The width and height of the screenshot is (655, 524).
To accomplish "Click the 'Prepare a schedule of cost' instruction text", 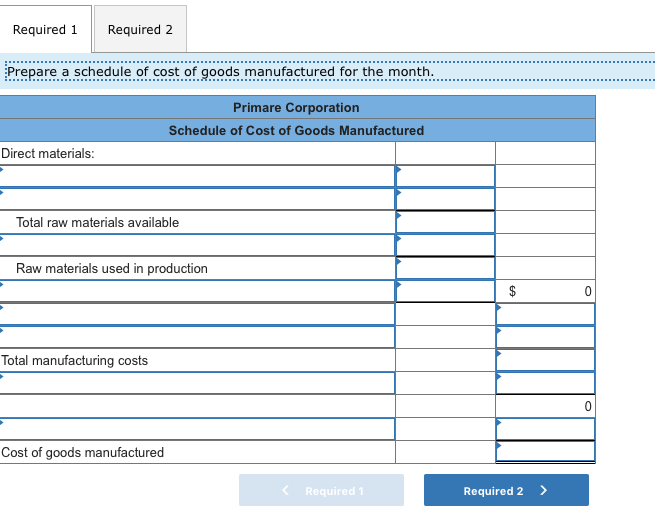I will click(x=220, y=71).
